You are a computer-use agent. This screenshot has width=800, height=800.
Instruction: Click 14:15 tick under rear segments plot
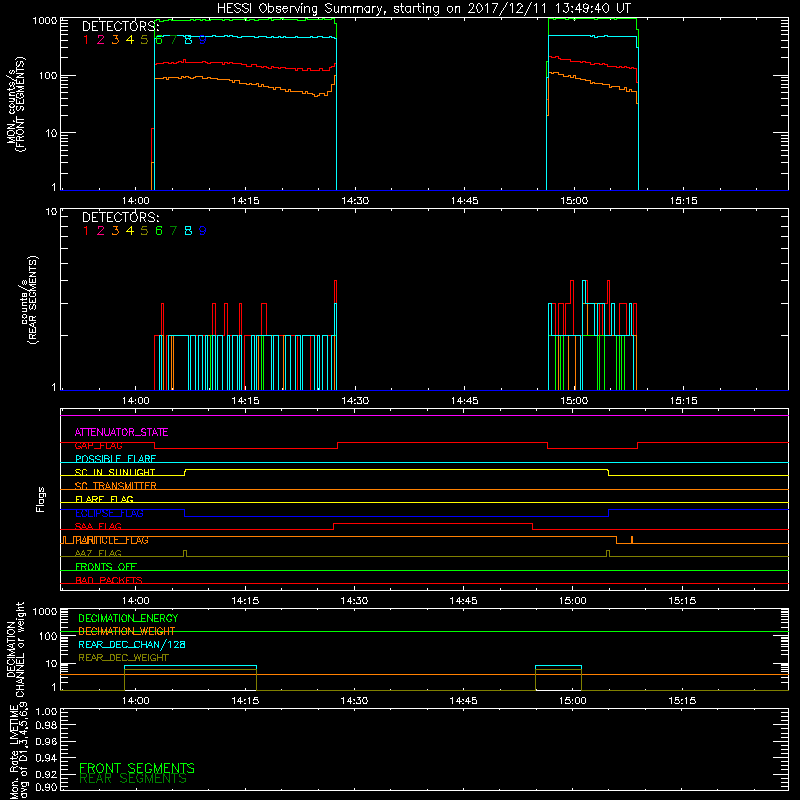[245, 401]
